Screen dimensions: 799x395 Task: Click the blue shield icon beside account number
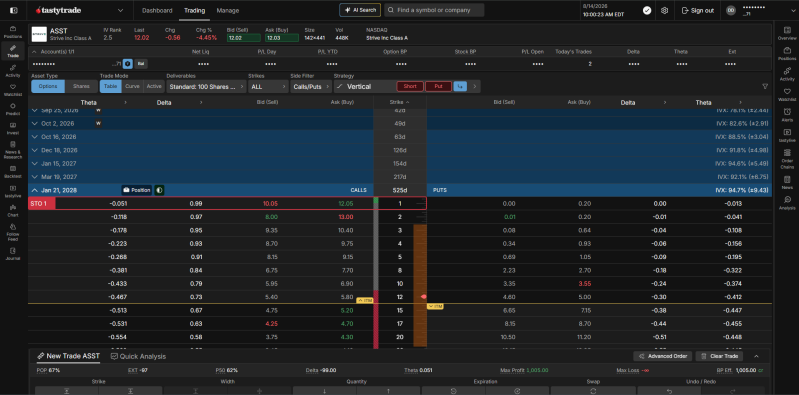127,64
